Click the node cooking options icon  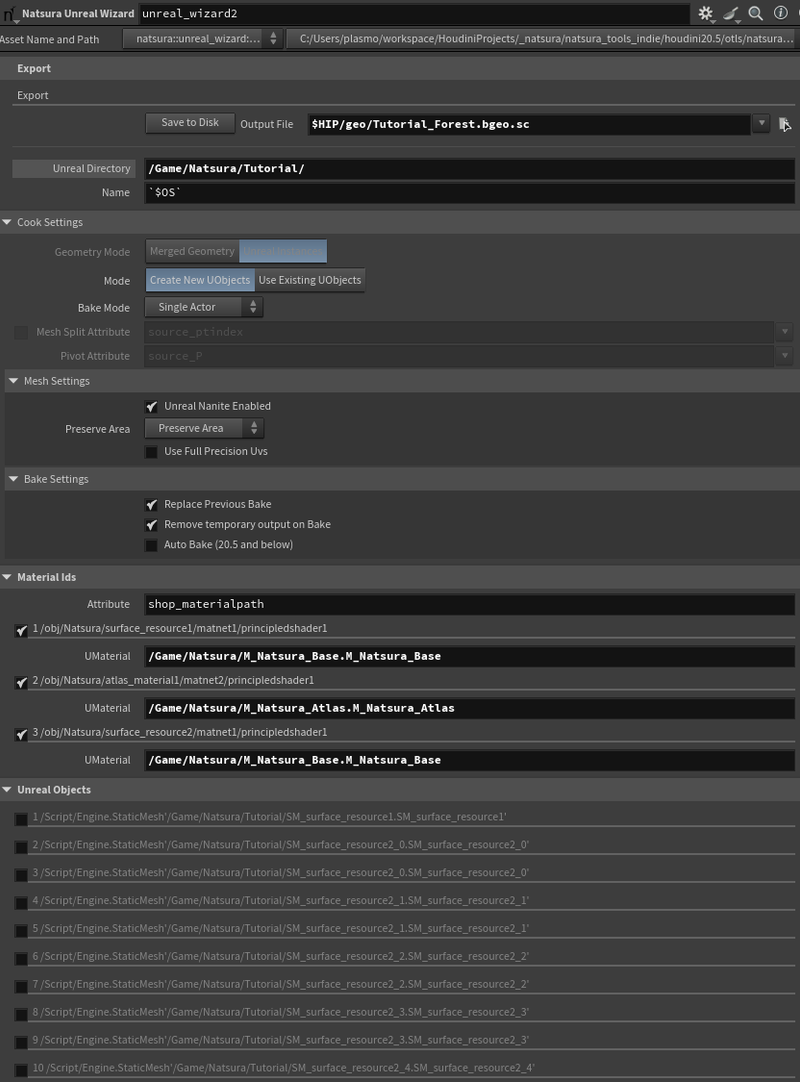(x=731, y=13)
